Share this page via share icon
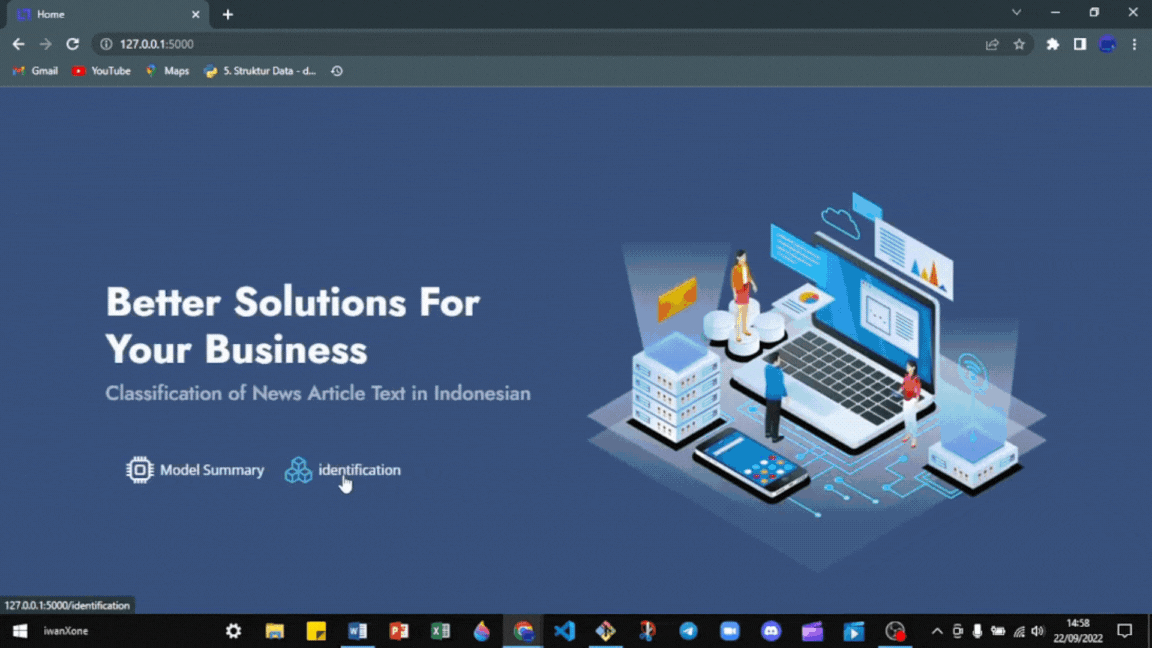 [x=992, y=44]
